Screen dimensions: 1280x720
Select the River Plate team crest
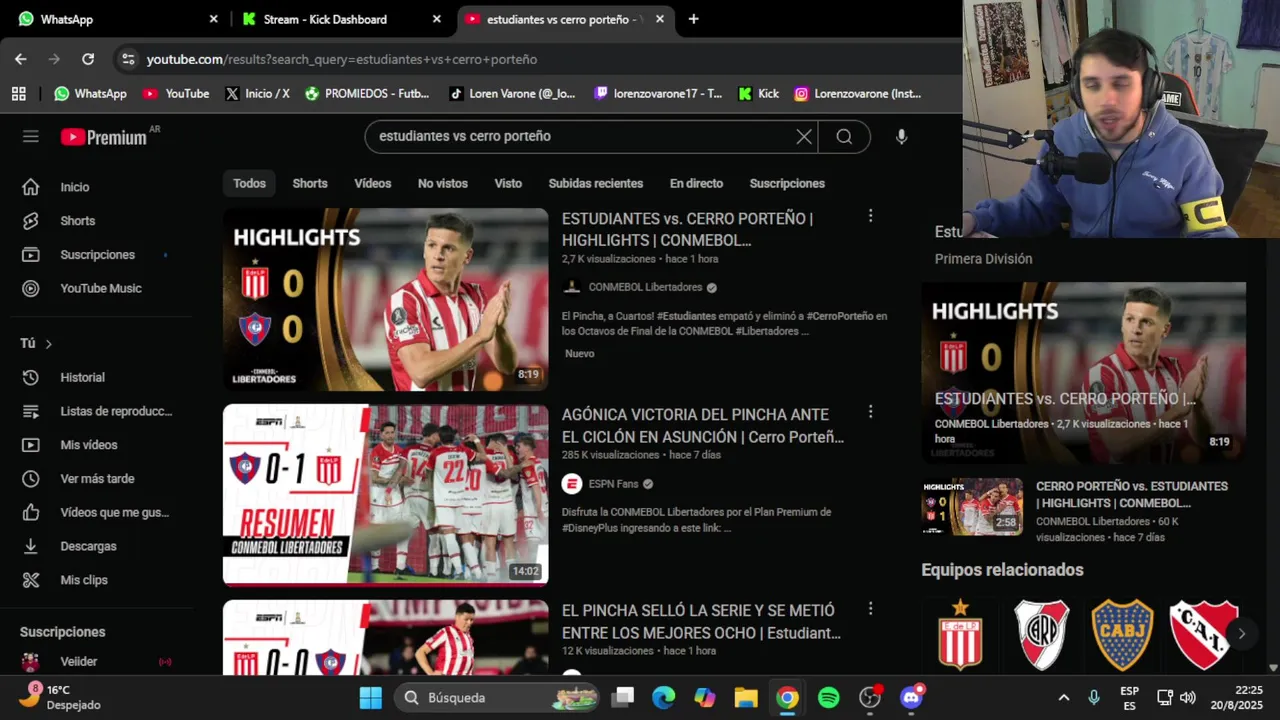[1042, 634]
